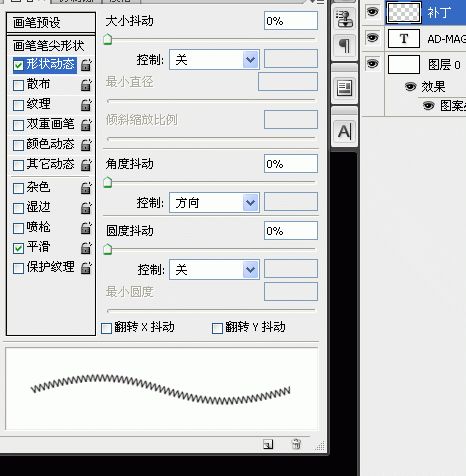
Task: Hide the 补丁 layer visibility eye
Action: click(x=372, y=12)
